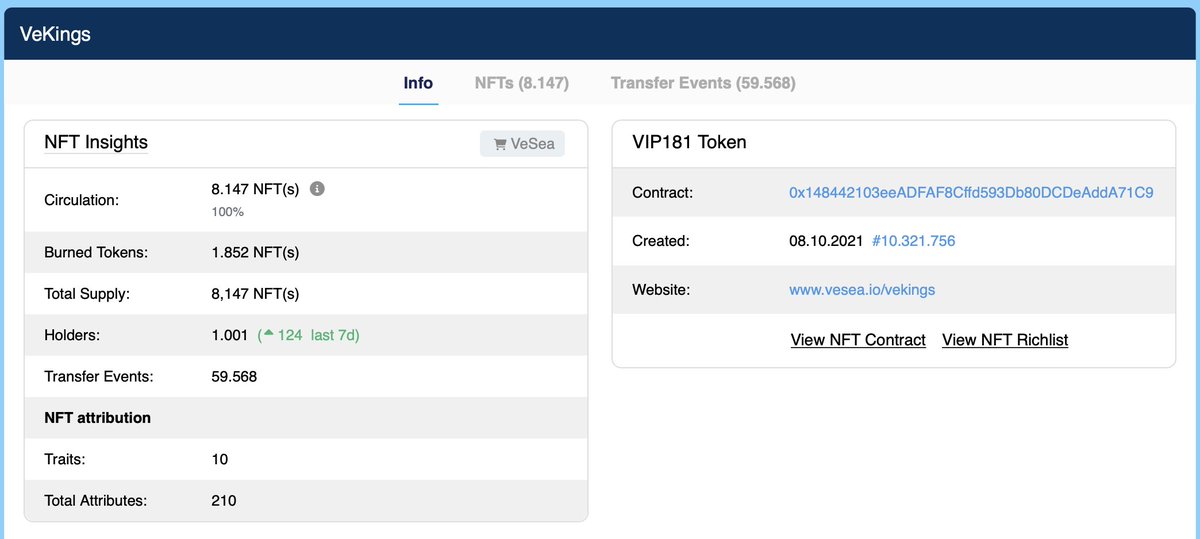
Task: Select the 8.147 NFT(s) circulation value
Action: [255, 188]
